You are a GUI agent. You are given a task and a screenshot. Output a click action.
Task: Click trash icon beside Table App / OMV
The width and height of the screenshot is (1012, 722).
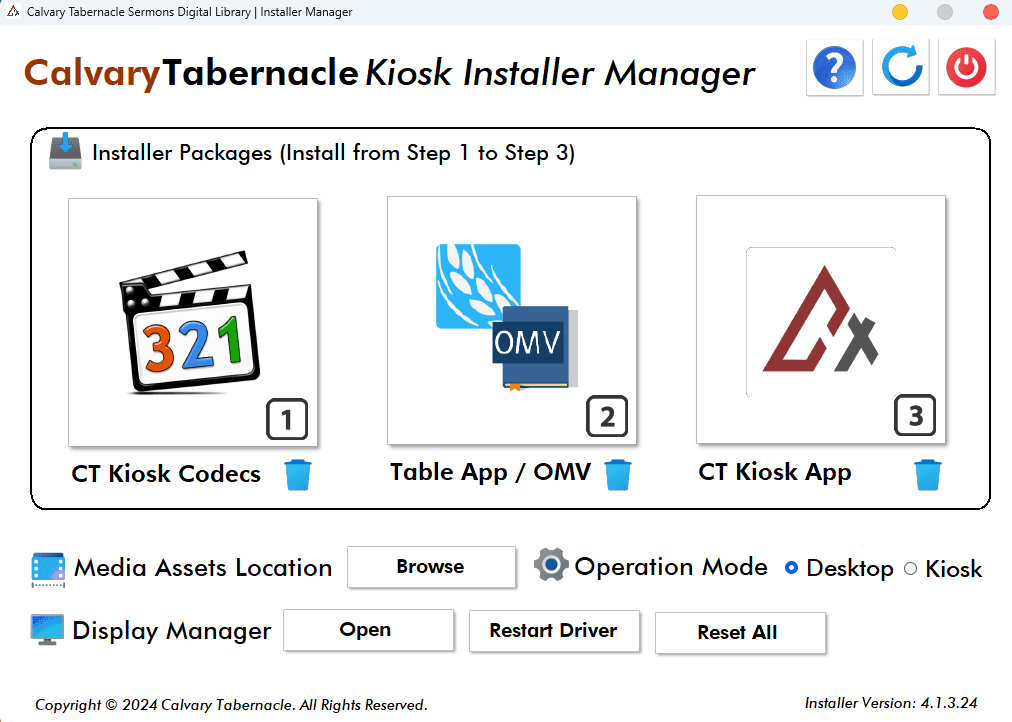click(618, 474)
